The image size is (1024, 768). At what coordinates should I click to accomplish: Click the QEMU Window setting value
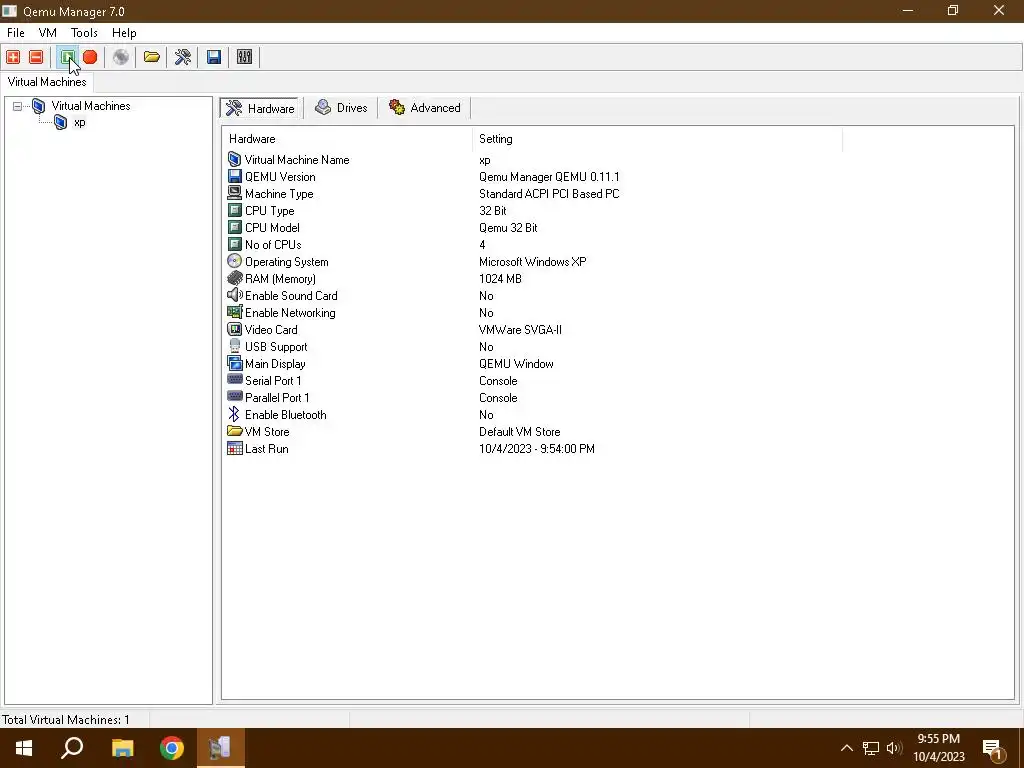click(516, 364)
